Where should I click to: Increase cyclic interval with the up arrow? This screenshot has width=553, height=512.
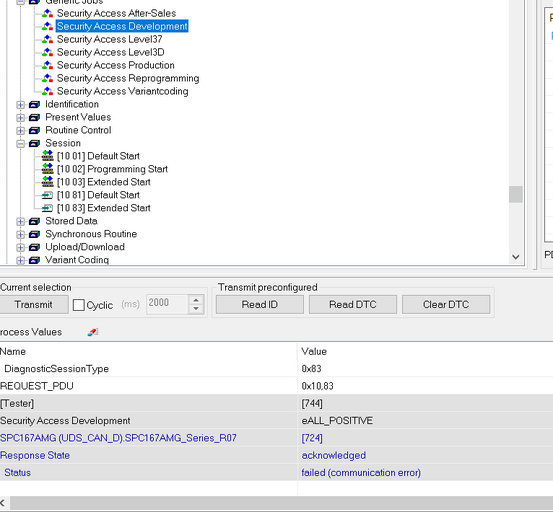196,300
